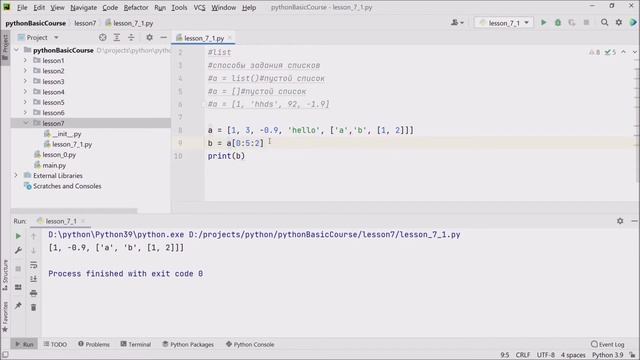Open Search Everywhere magnifier icon
The height and width of the screenshot is (360, 640).
click(604, 23)
